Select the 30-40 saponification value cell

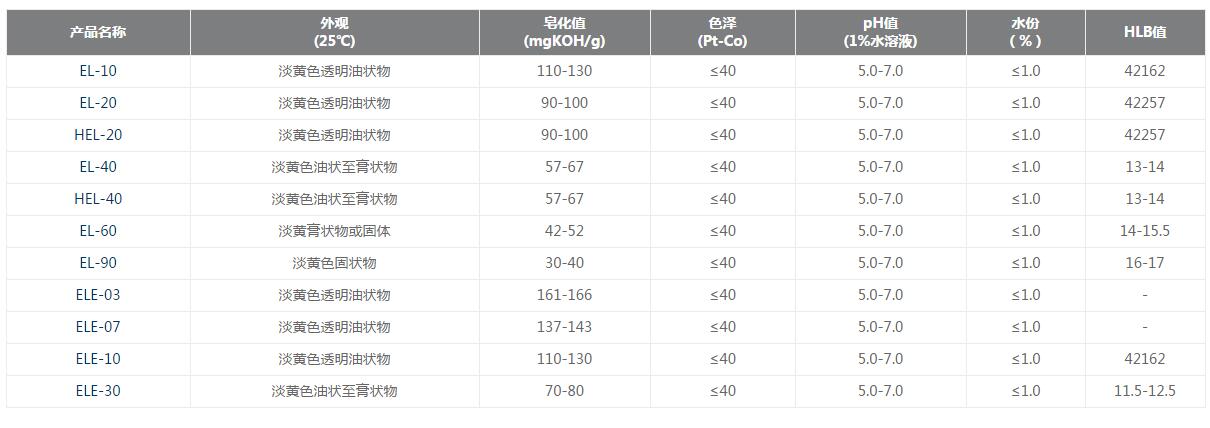tap(564, 263)
